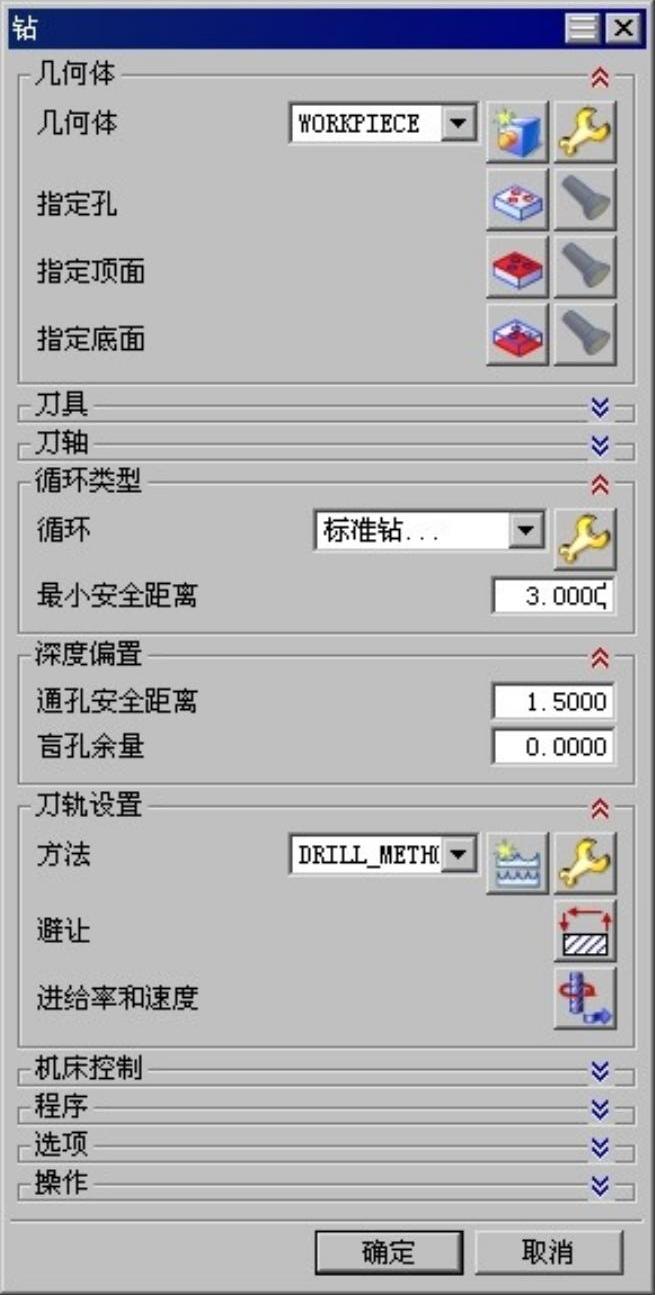Image resolution: width=655 pixels, height=1295 pixels.
Task: Click the 指定顶面 specify top surface icon
Action: [518, 267]
